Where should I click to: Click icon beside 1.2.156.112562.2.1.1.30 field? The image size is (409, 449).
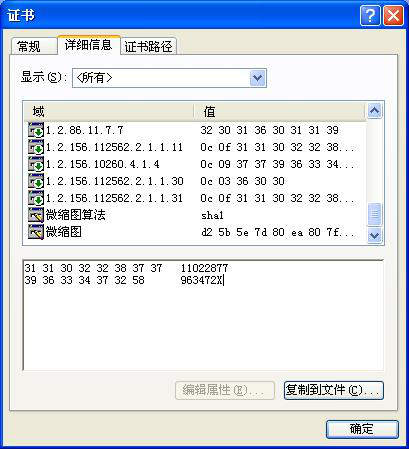click(x=36, y=181)
